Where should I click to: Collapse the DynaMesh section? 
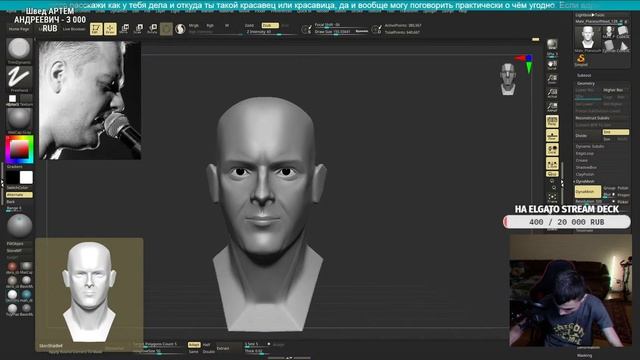point(585,182)
